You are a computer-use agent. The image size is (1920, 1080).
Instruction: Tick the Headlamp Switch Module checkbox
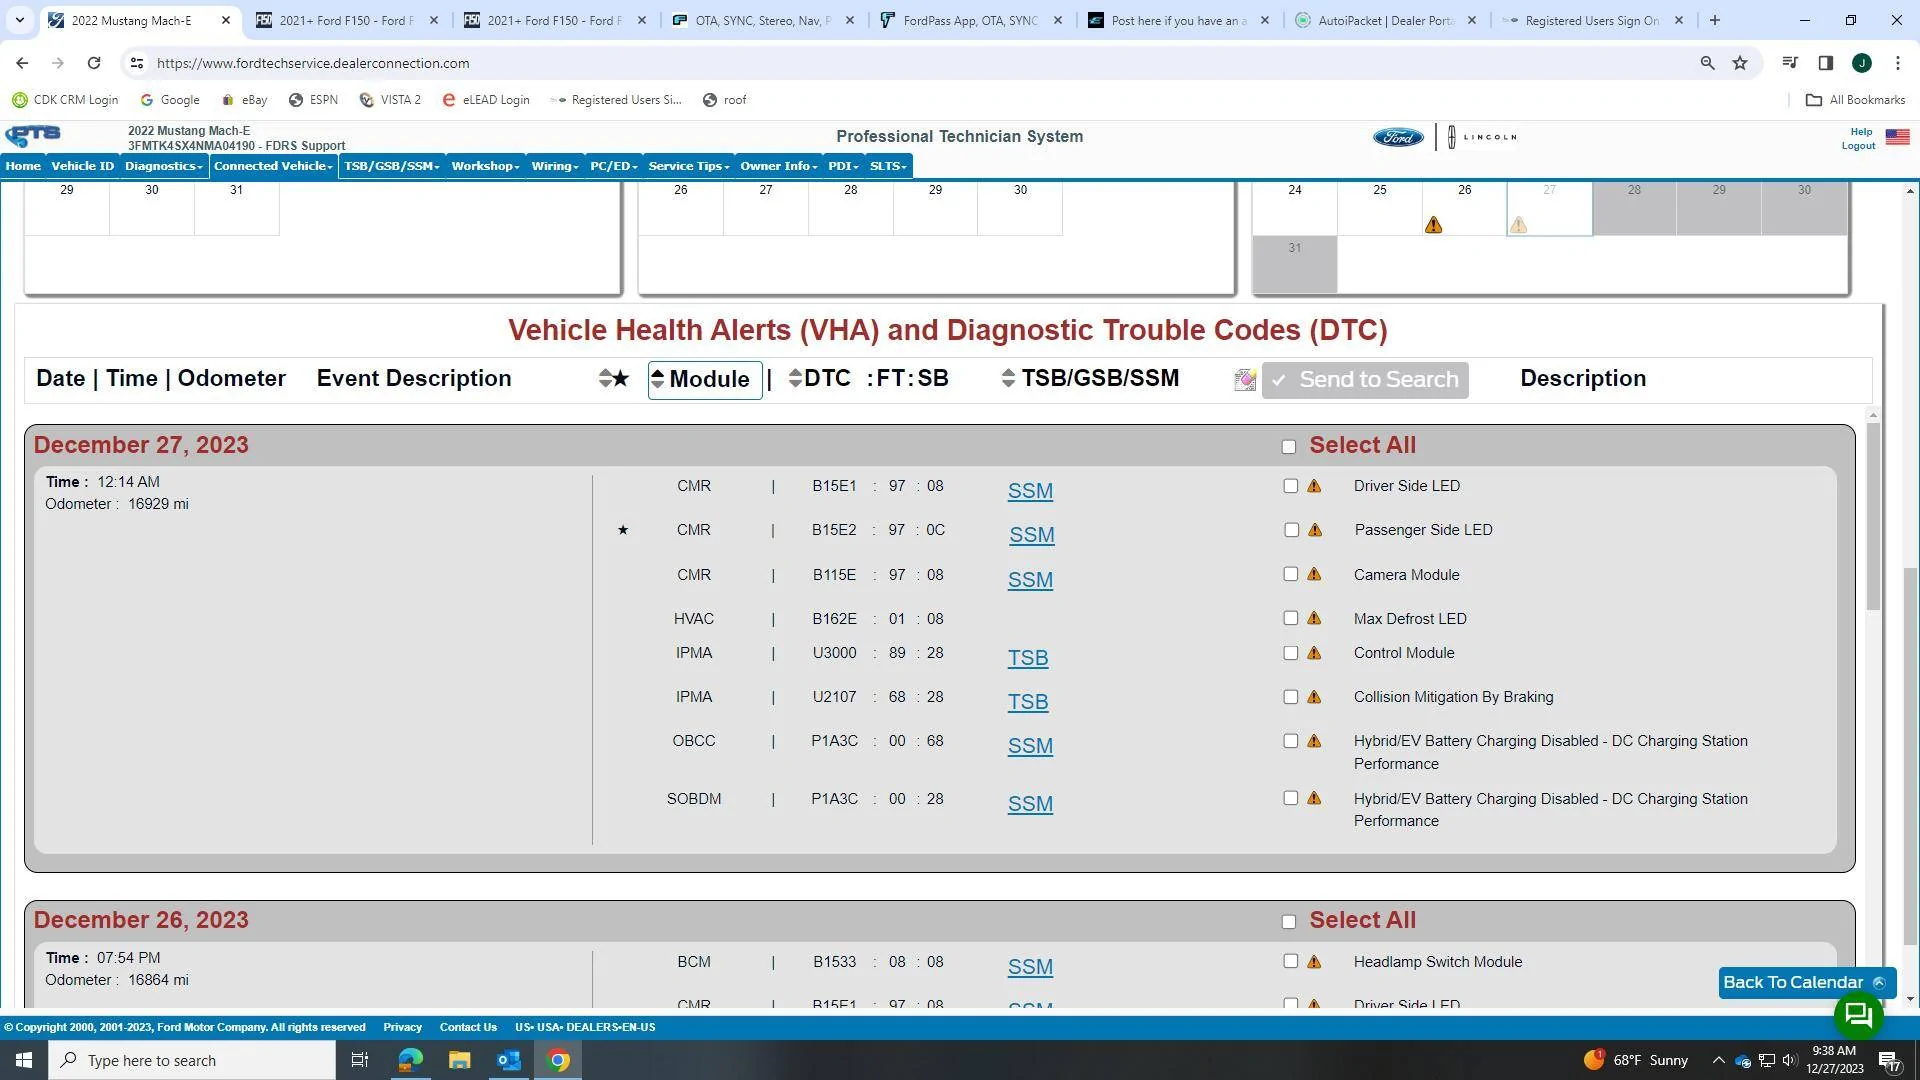click(x=1291, y=961)
